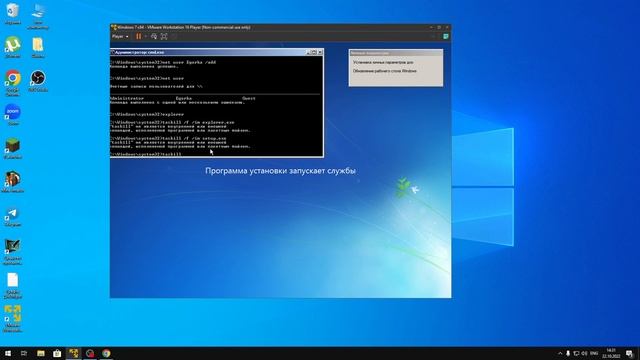The image size is (640, 360).
Task: Open volume control in the system tray
Action: (584, 353)
